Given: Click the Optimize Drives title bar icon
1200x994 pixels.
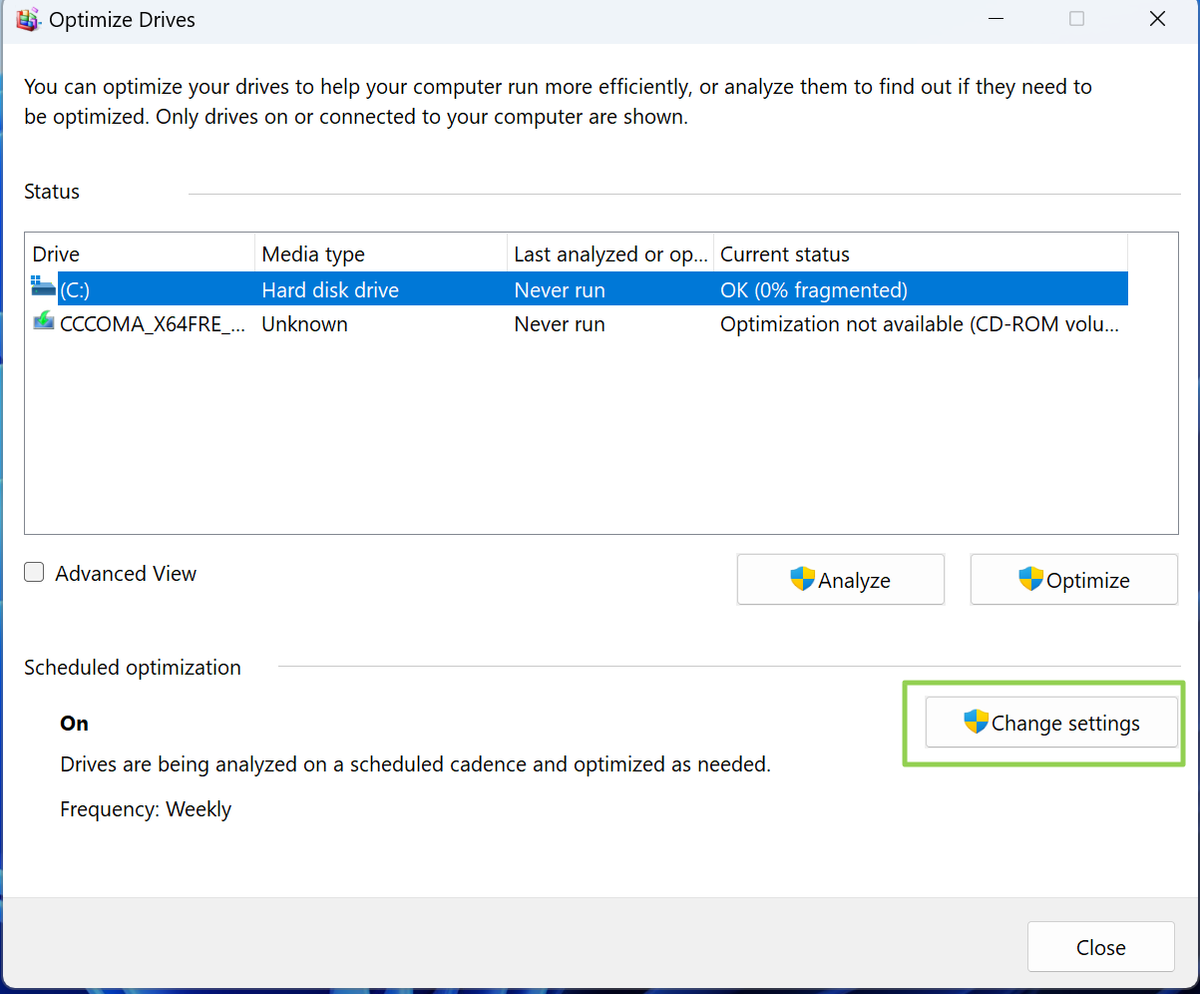Looking at the screenshot, I should pyautogui.click(x=27, y=19).
